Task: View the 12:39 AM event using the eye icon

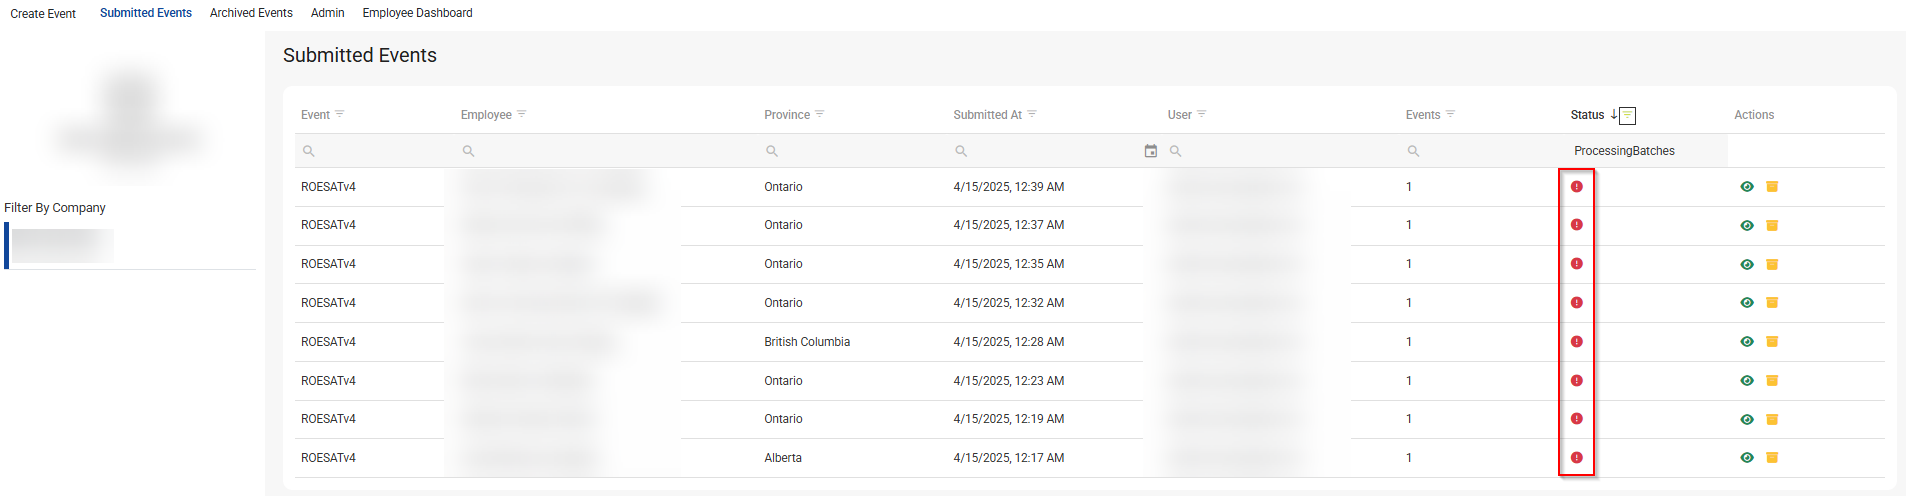Action: [x=1746, y=187]
